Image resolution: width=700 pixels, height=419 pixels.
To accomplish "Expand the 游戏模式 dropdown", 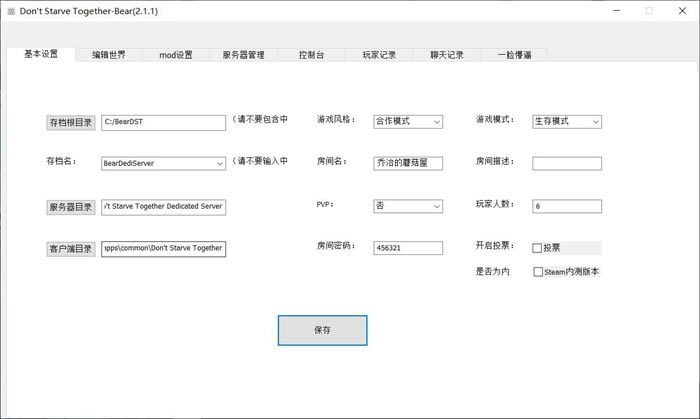I will tap(566, 121).
